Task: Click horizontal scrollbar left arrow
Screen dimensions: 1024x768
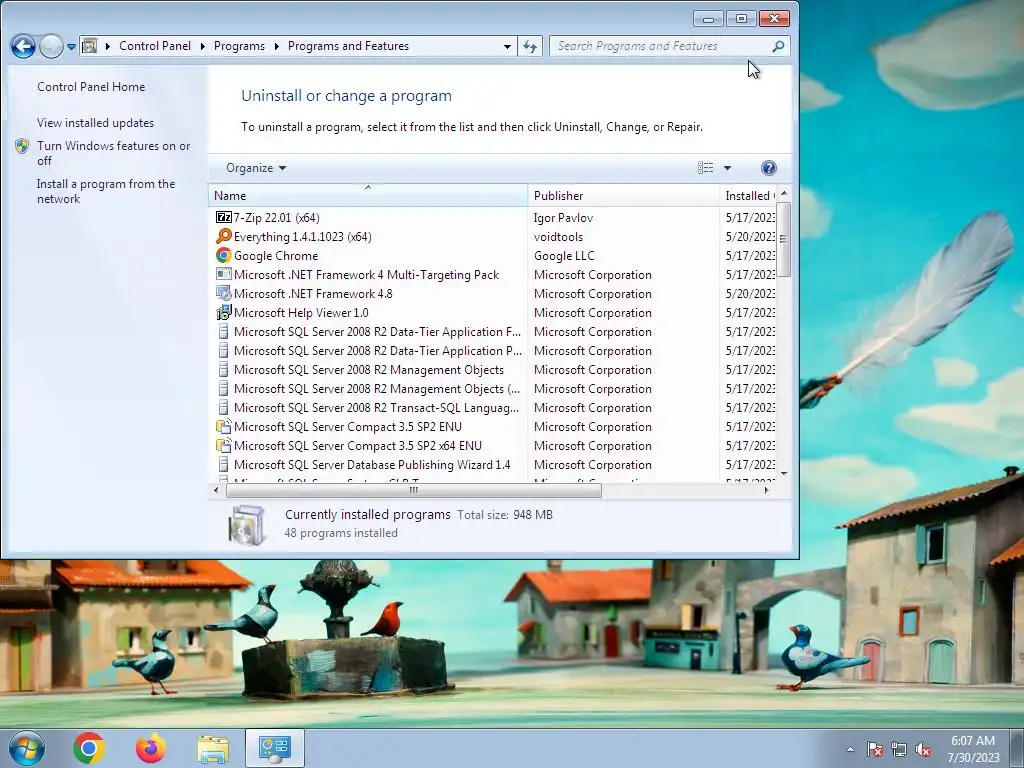Action: (x=217, y=490)
